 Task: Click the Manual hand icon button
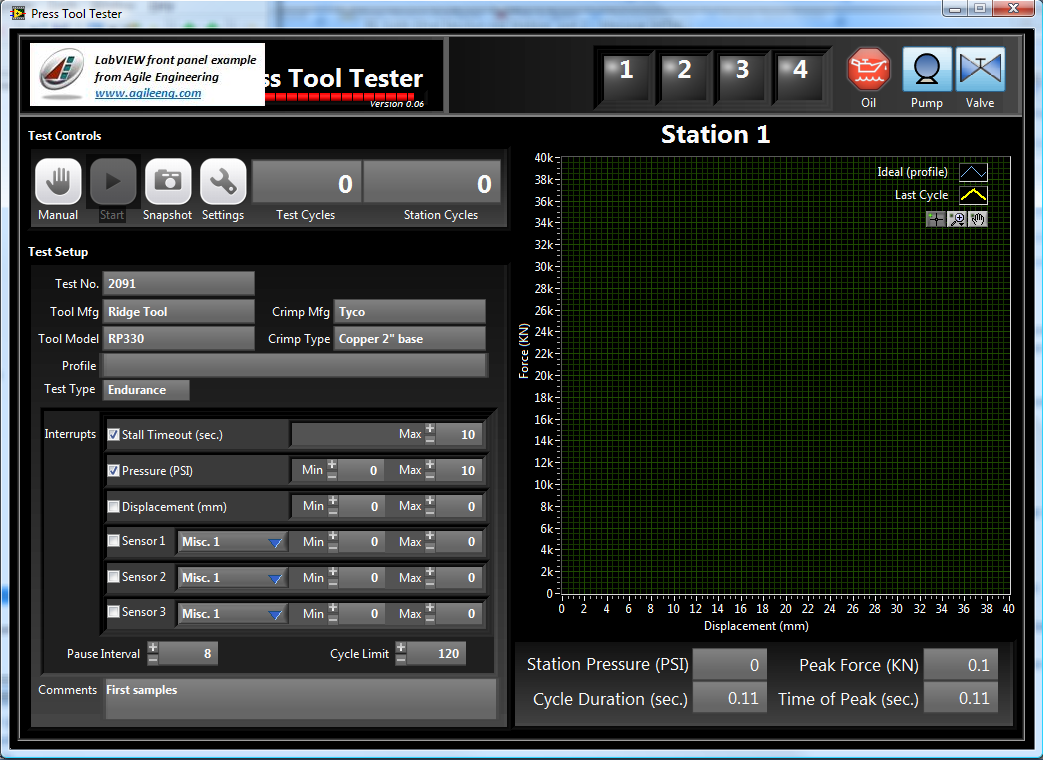58,182
